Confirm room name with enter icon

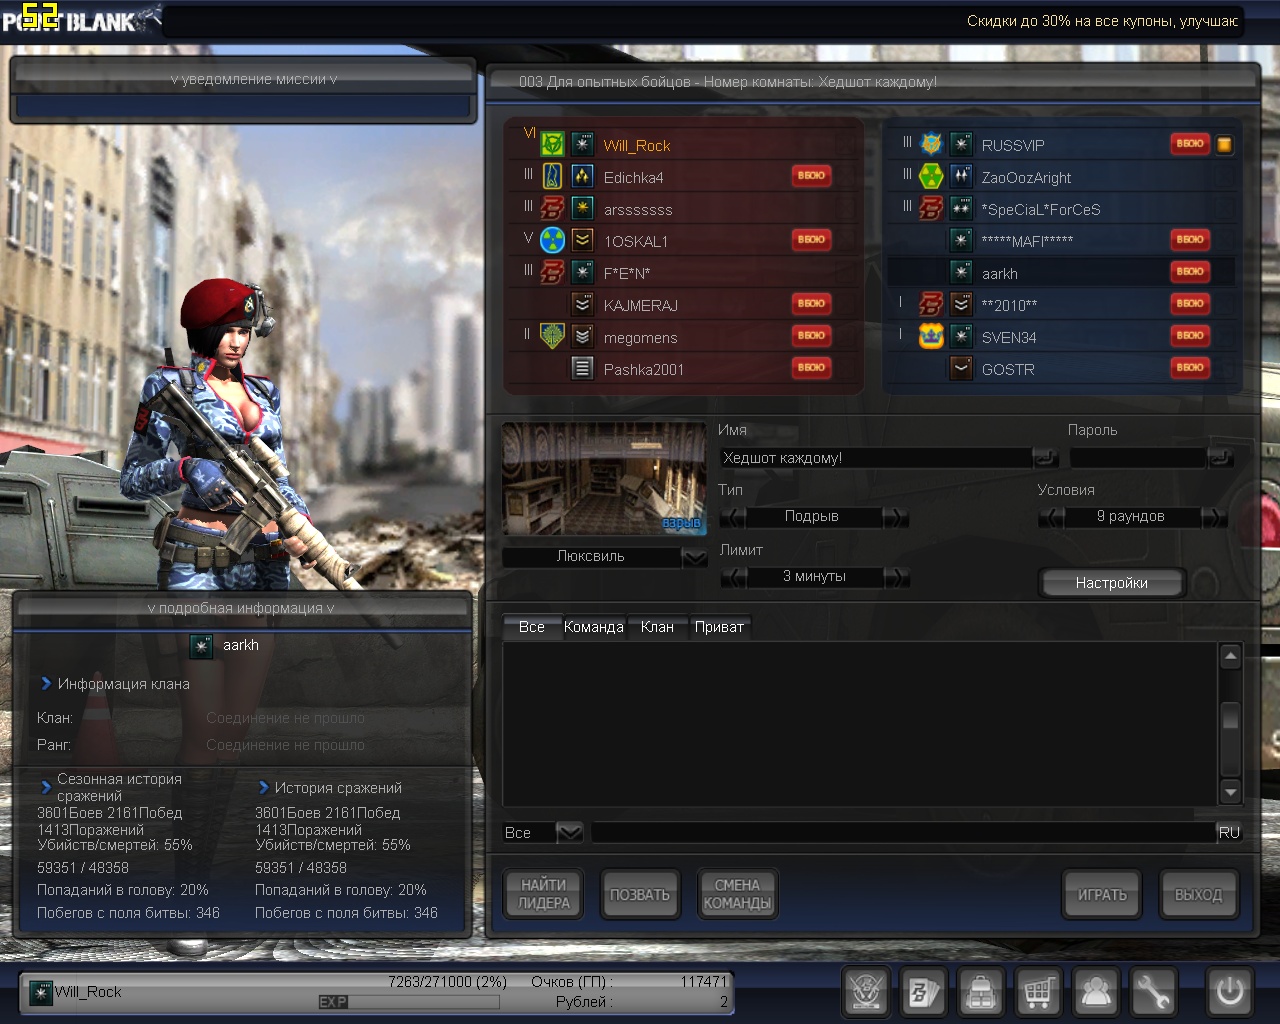[x=1045, y=458]
